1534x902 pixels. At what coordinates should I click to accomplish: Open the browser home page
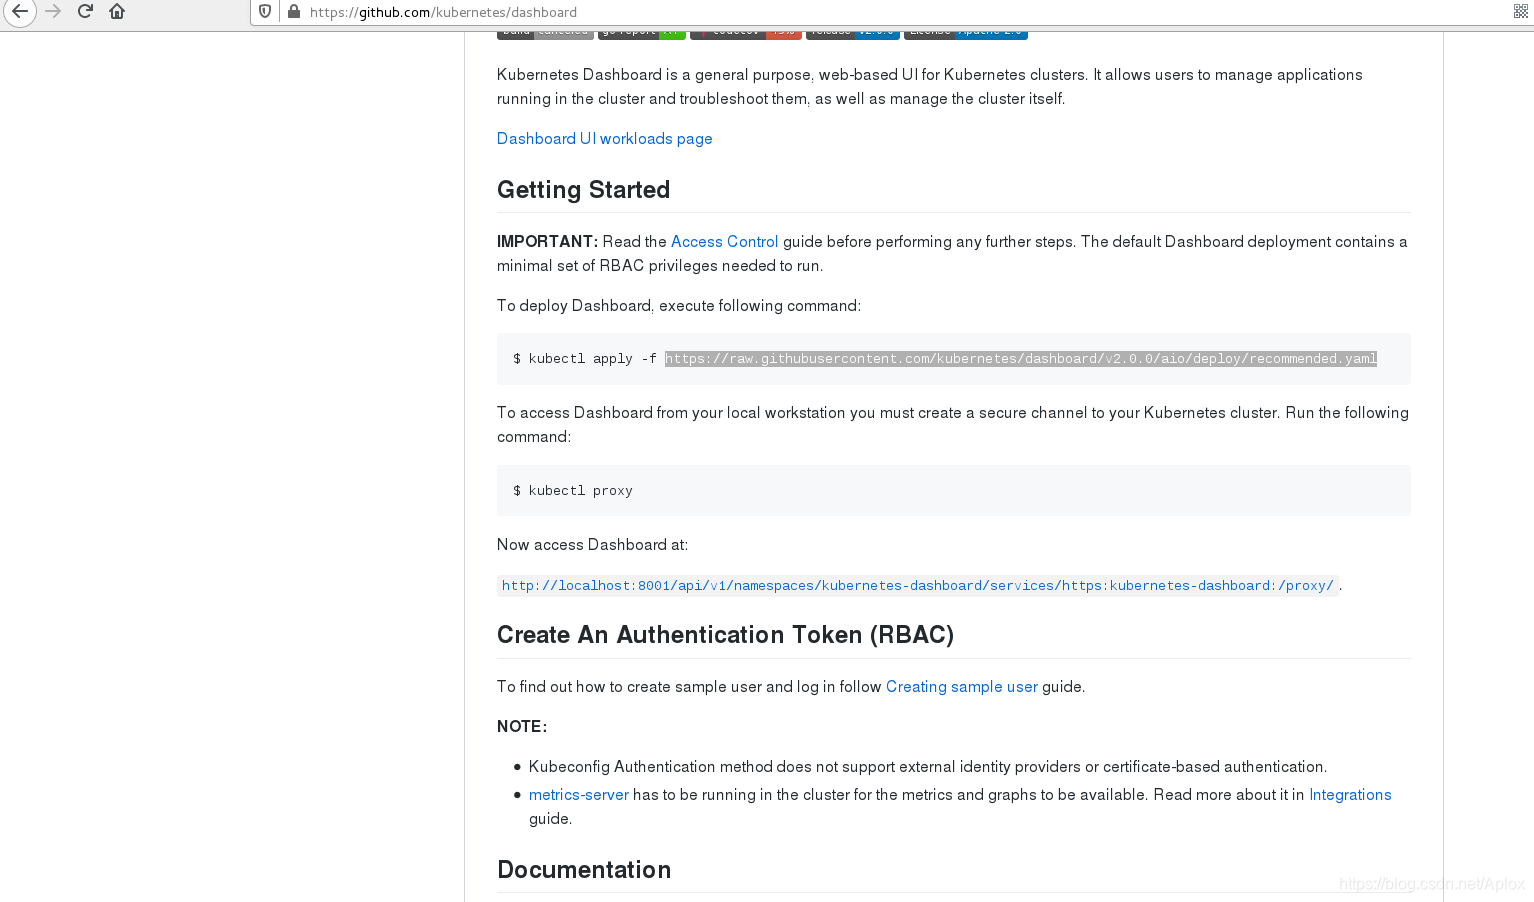117,12
